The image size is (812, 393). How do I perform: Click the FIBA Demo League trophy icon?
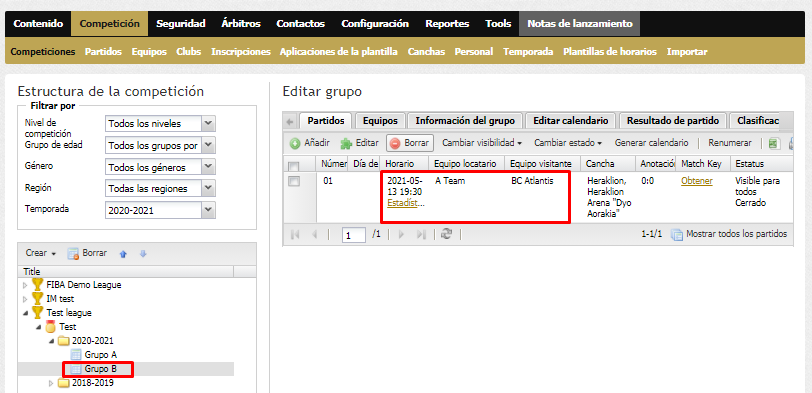coord(37,284)
